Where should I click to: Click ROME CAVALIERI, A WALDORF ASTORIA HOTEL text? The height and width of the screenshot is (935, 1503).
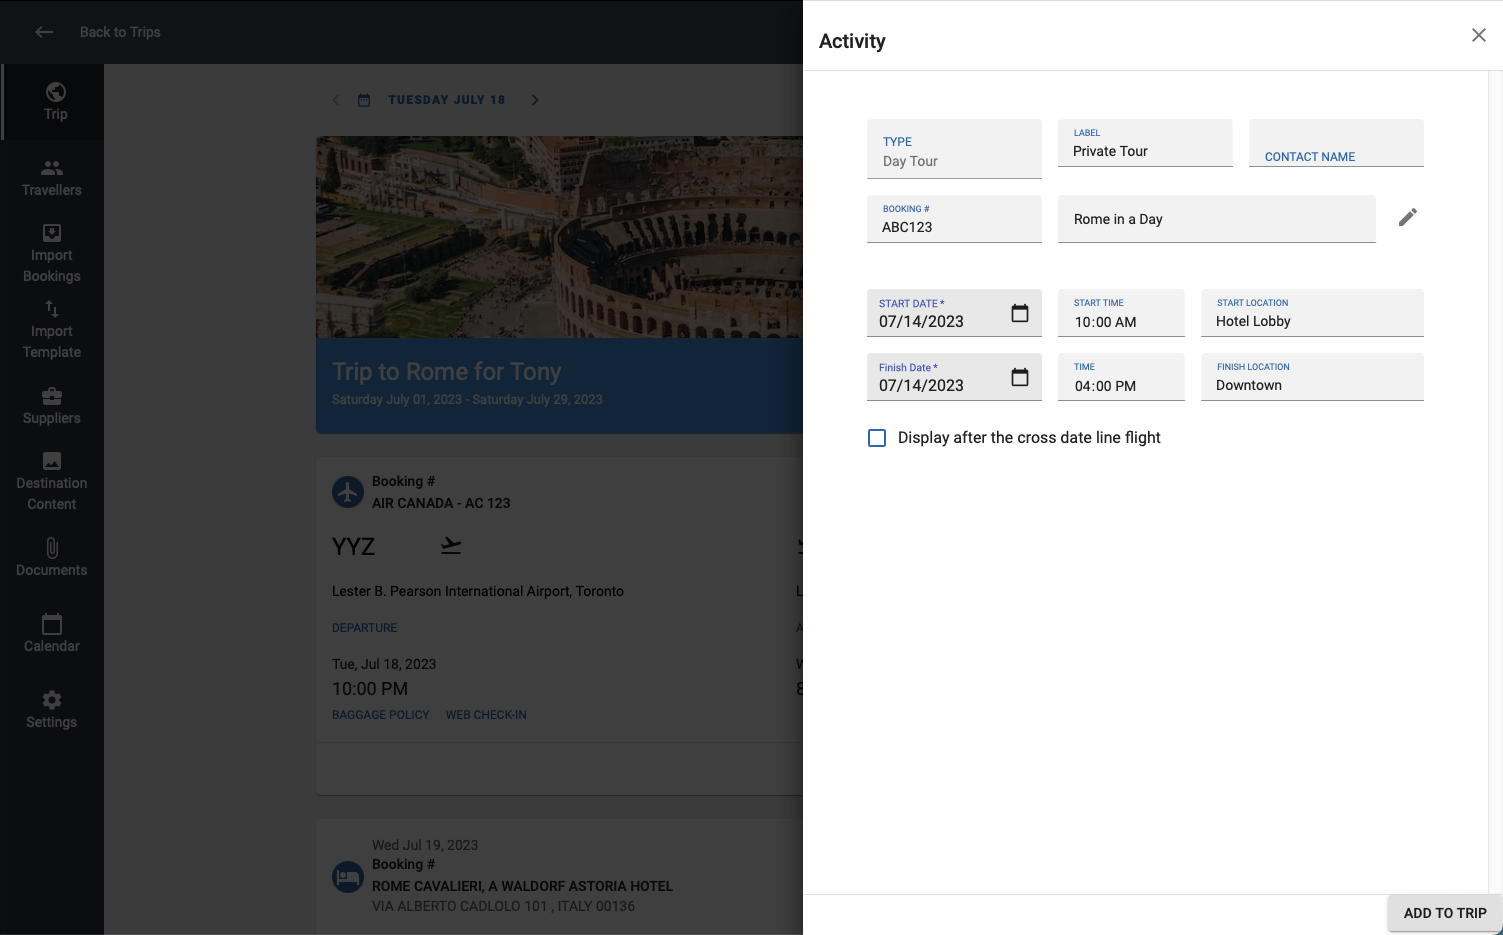click(522, 886)
